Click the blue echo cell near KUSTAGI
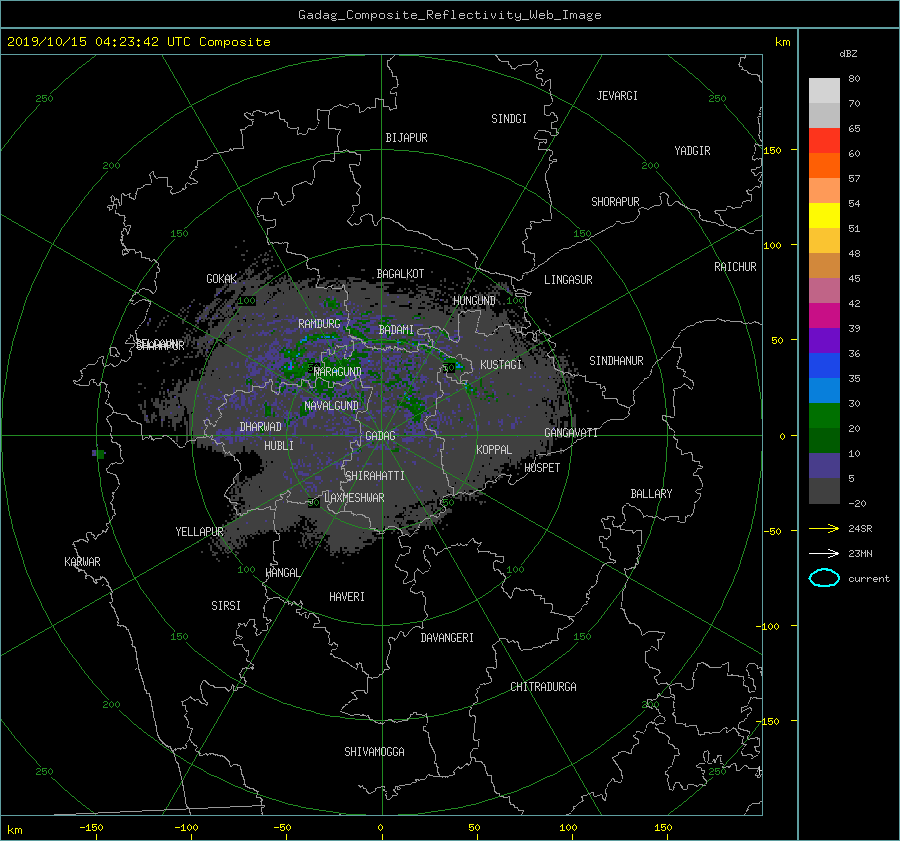The image size is (900, 841). 458,366
